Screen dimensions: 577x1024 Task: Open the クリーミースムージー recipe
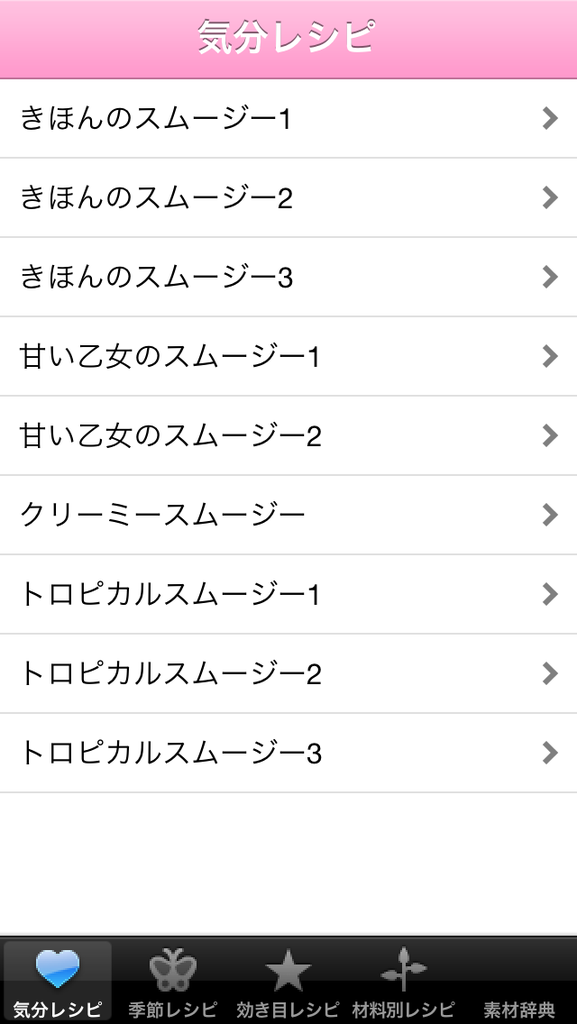click(x=288, y=515)
